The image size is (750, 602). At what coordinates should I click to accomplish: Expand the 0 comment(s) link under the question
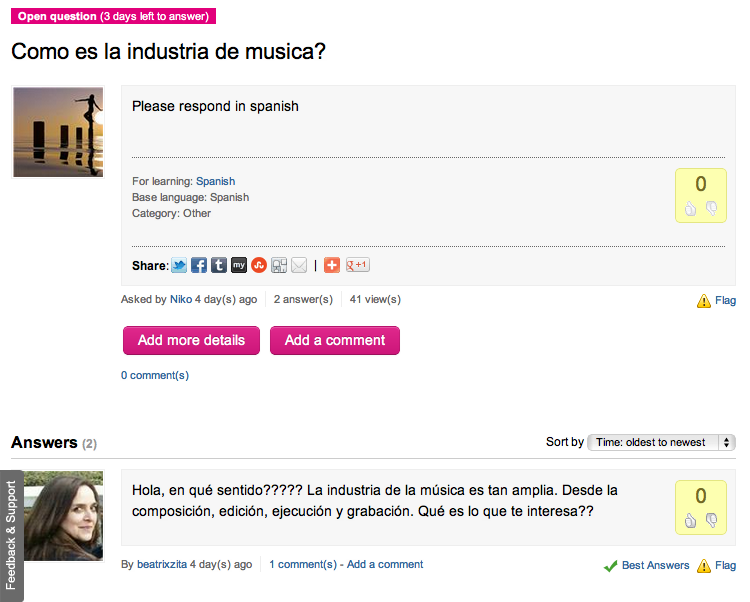coord(155,376)
